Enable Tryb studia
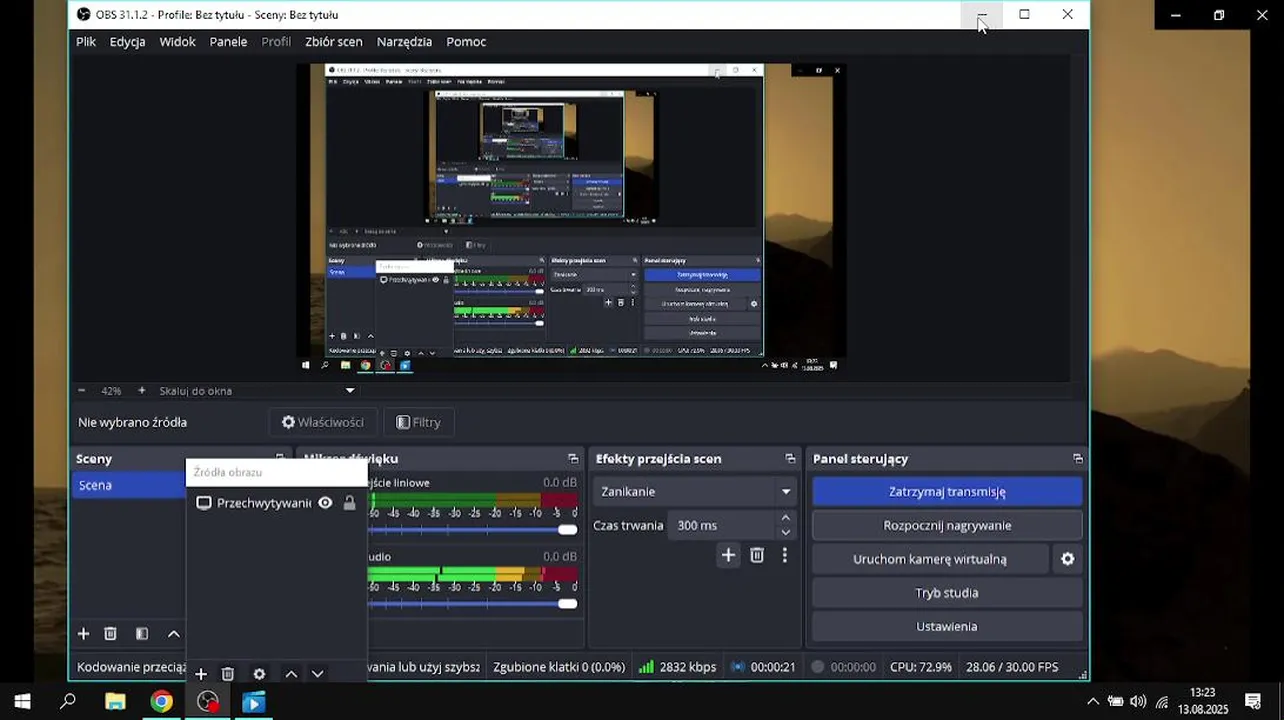Viewport: 1284px width, 720px height. (x=947, y=593)
